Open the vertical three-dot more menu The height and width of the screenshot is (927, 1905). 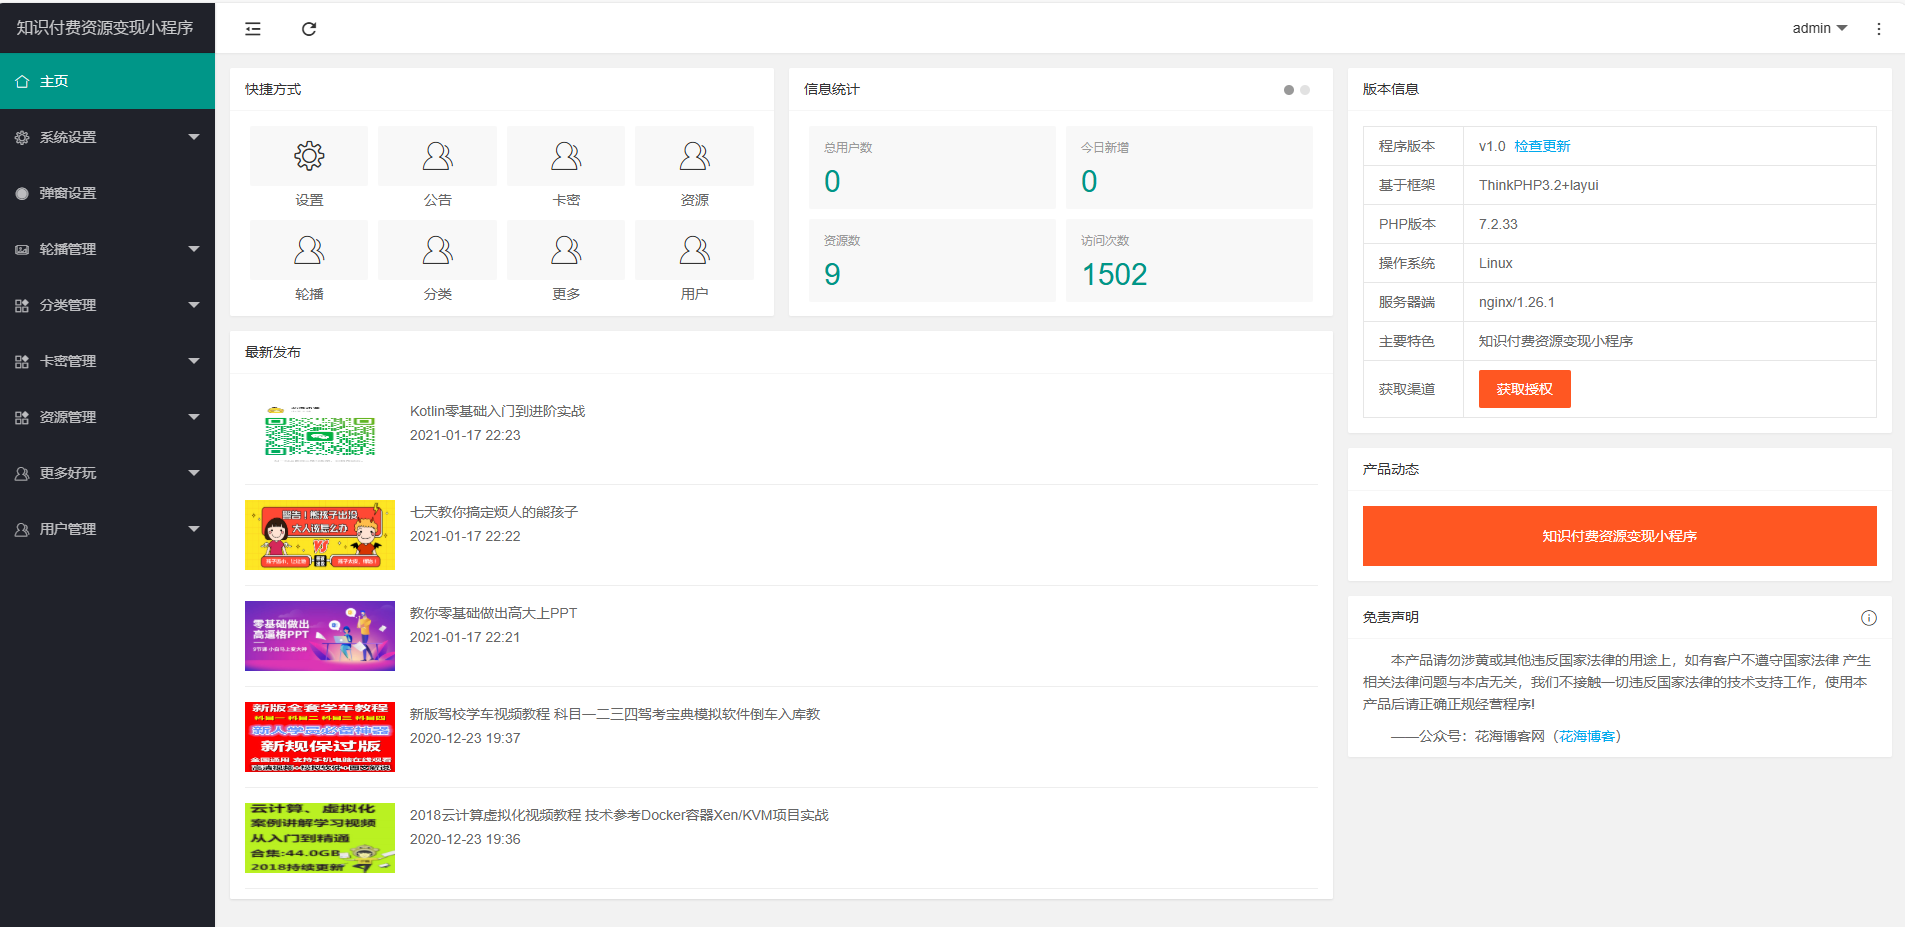point(1878,29)
